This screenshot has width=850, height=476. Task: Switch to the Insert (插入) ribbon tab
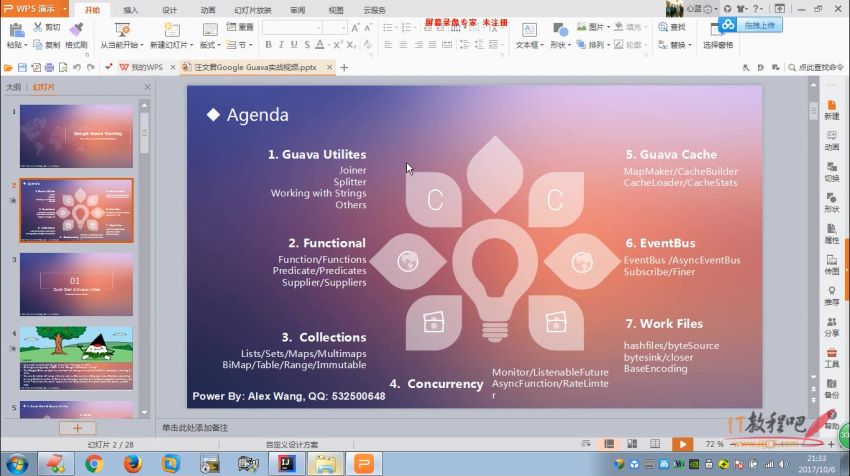tap(131, 10)
